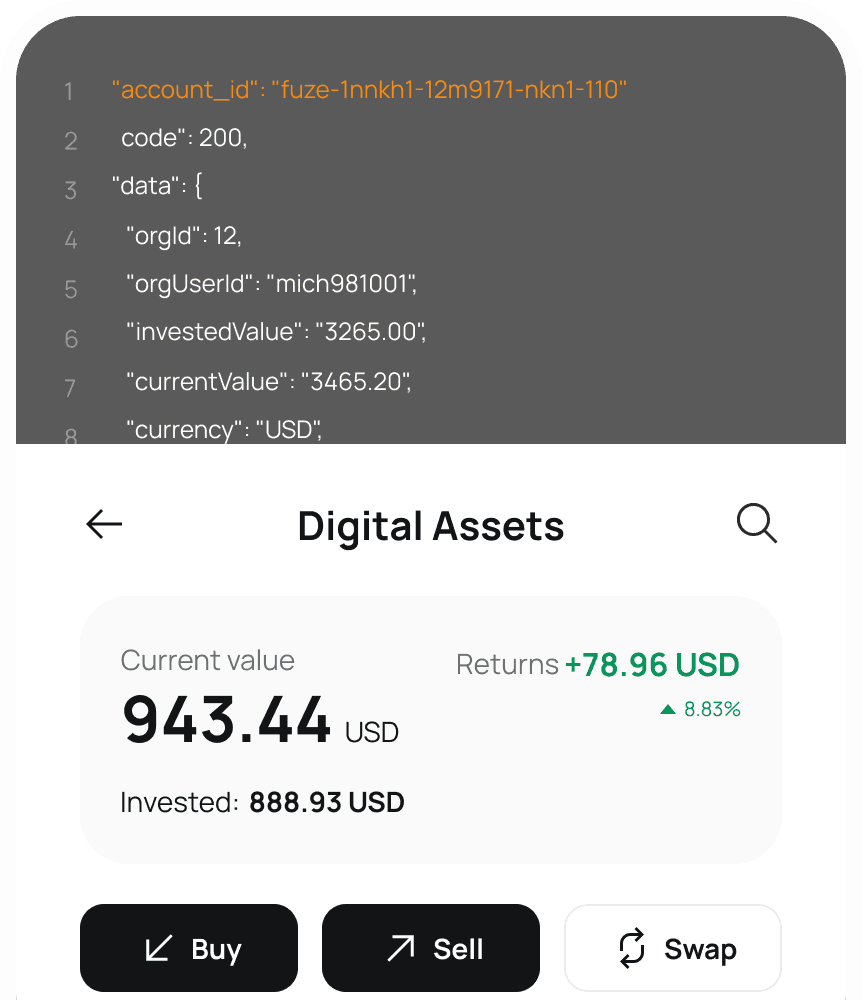Click the green upward triangle indicator
Screen dimensions: 862x1000
tap(667, 709)
